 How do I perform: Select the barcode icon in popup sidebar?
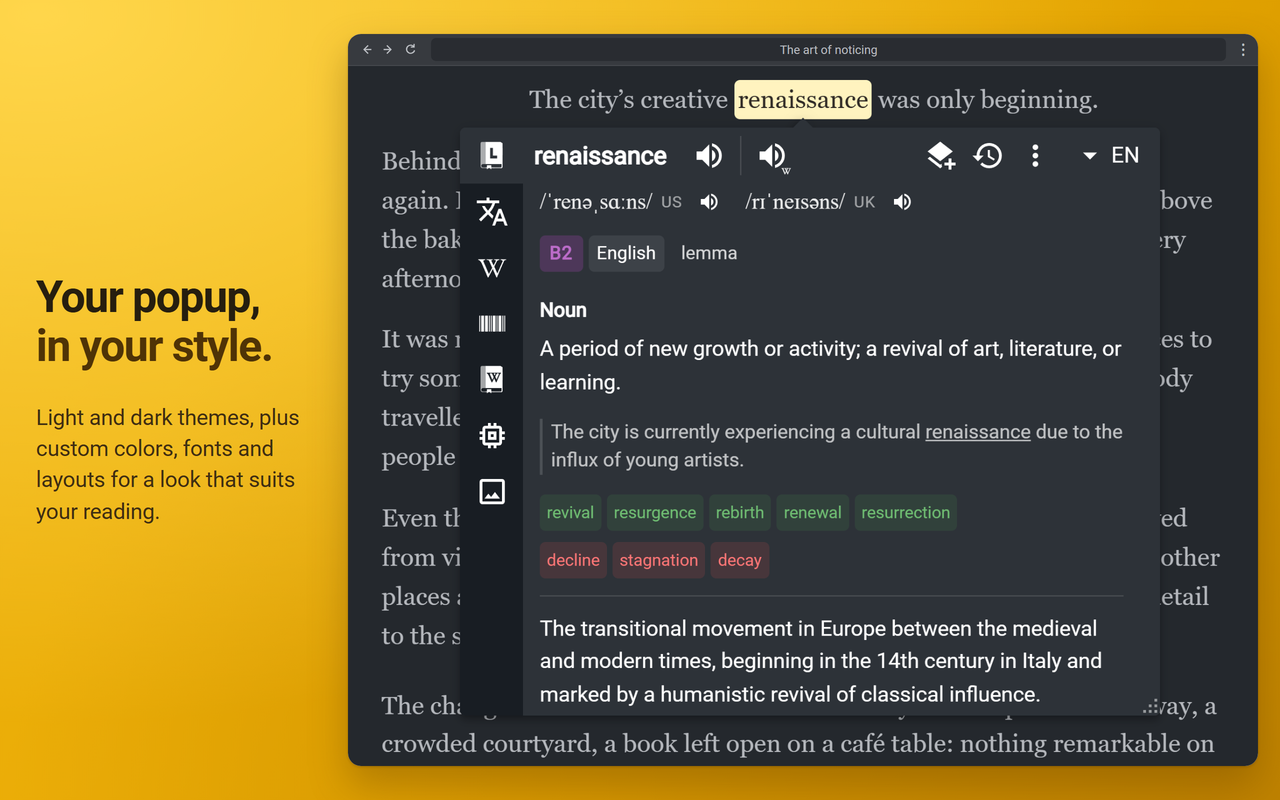[x=492, y=324]
